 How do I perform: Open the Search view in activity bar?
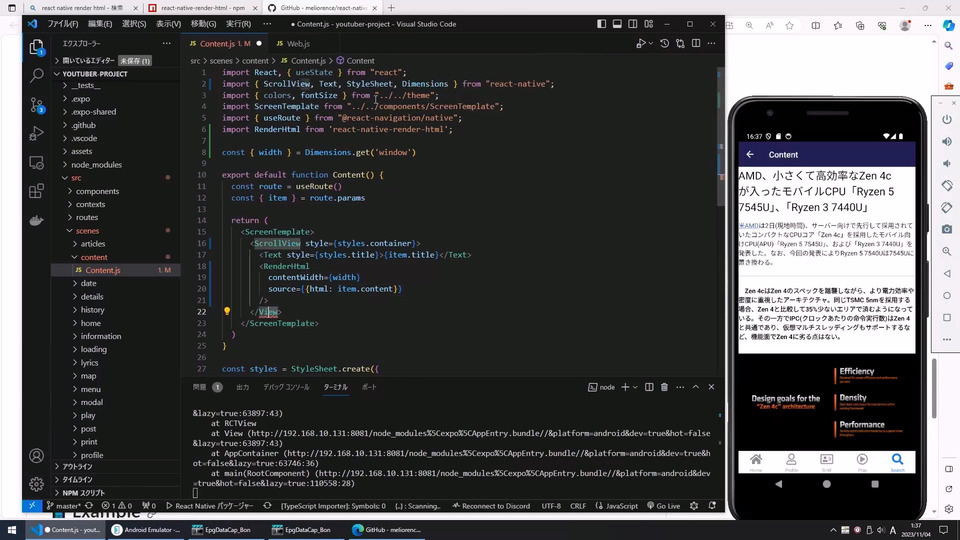36,75
